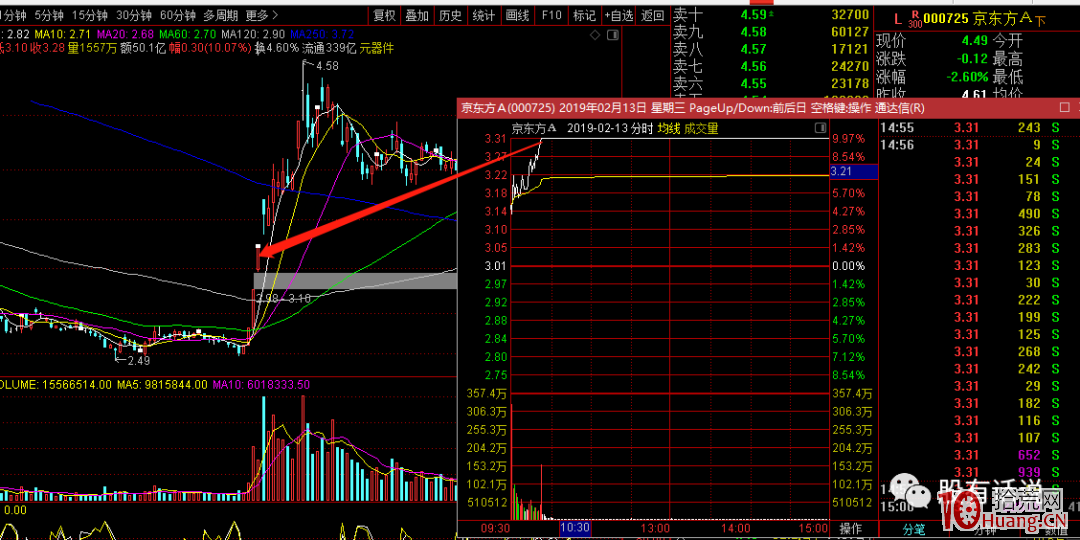Toggle the side panel icon in 分时 popup
The height and width of the screenshot is (540, 1080).
[x=820, y=128]
